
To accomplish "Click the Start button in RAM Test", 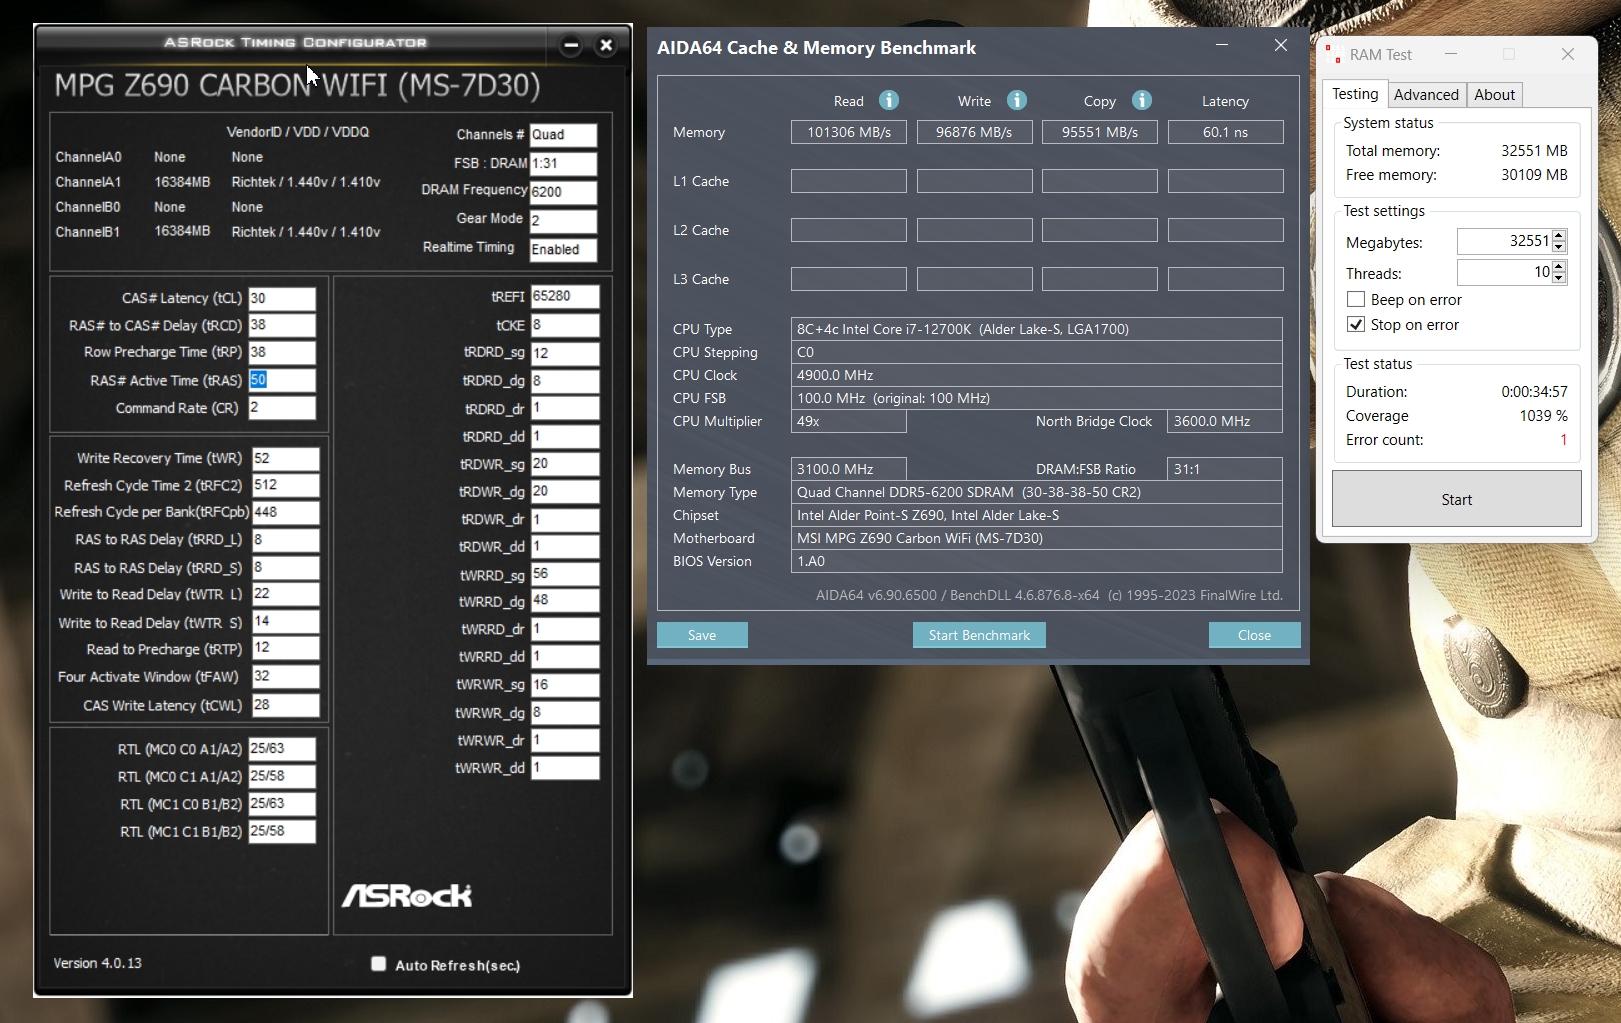I will coord(1456,499).
